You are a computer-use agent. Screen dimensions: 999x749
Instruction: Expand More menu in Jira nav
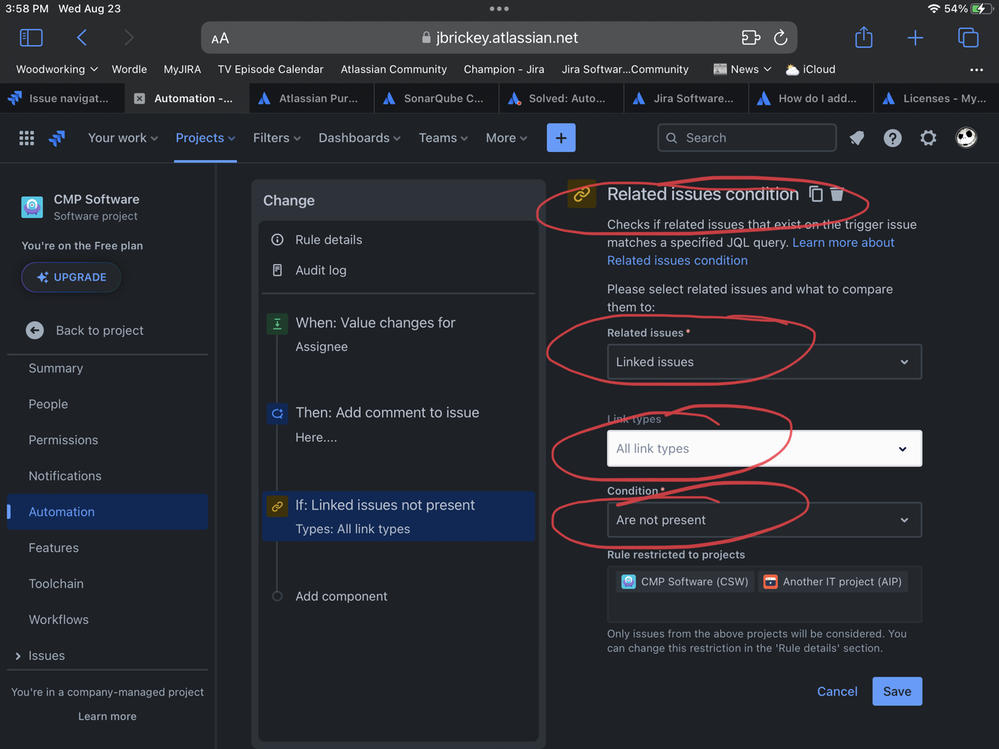pyautogui.click(x=506, y=138)
